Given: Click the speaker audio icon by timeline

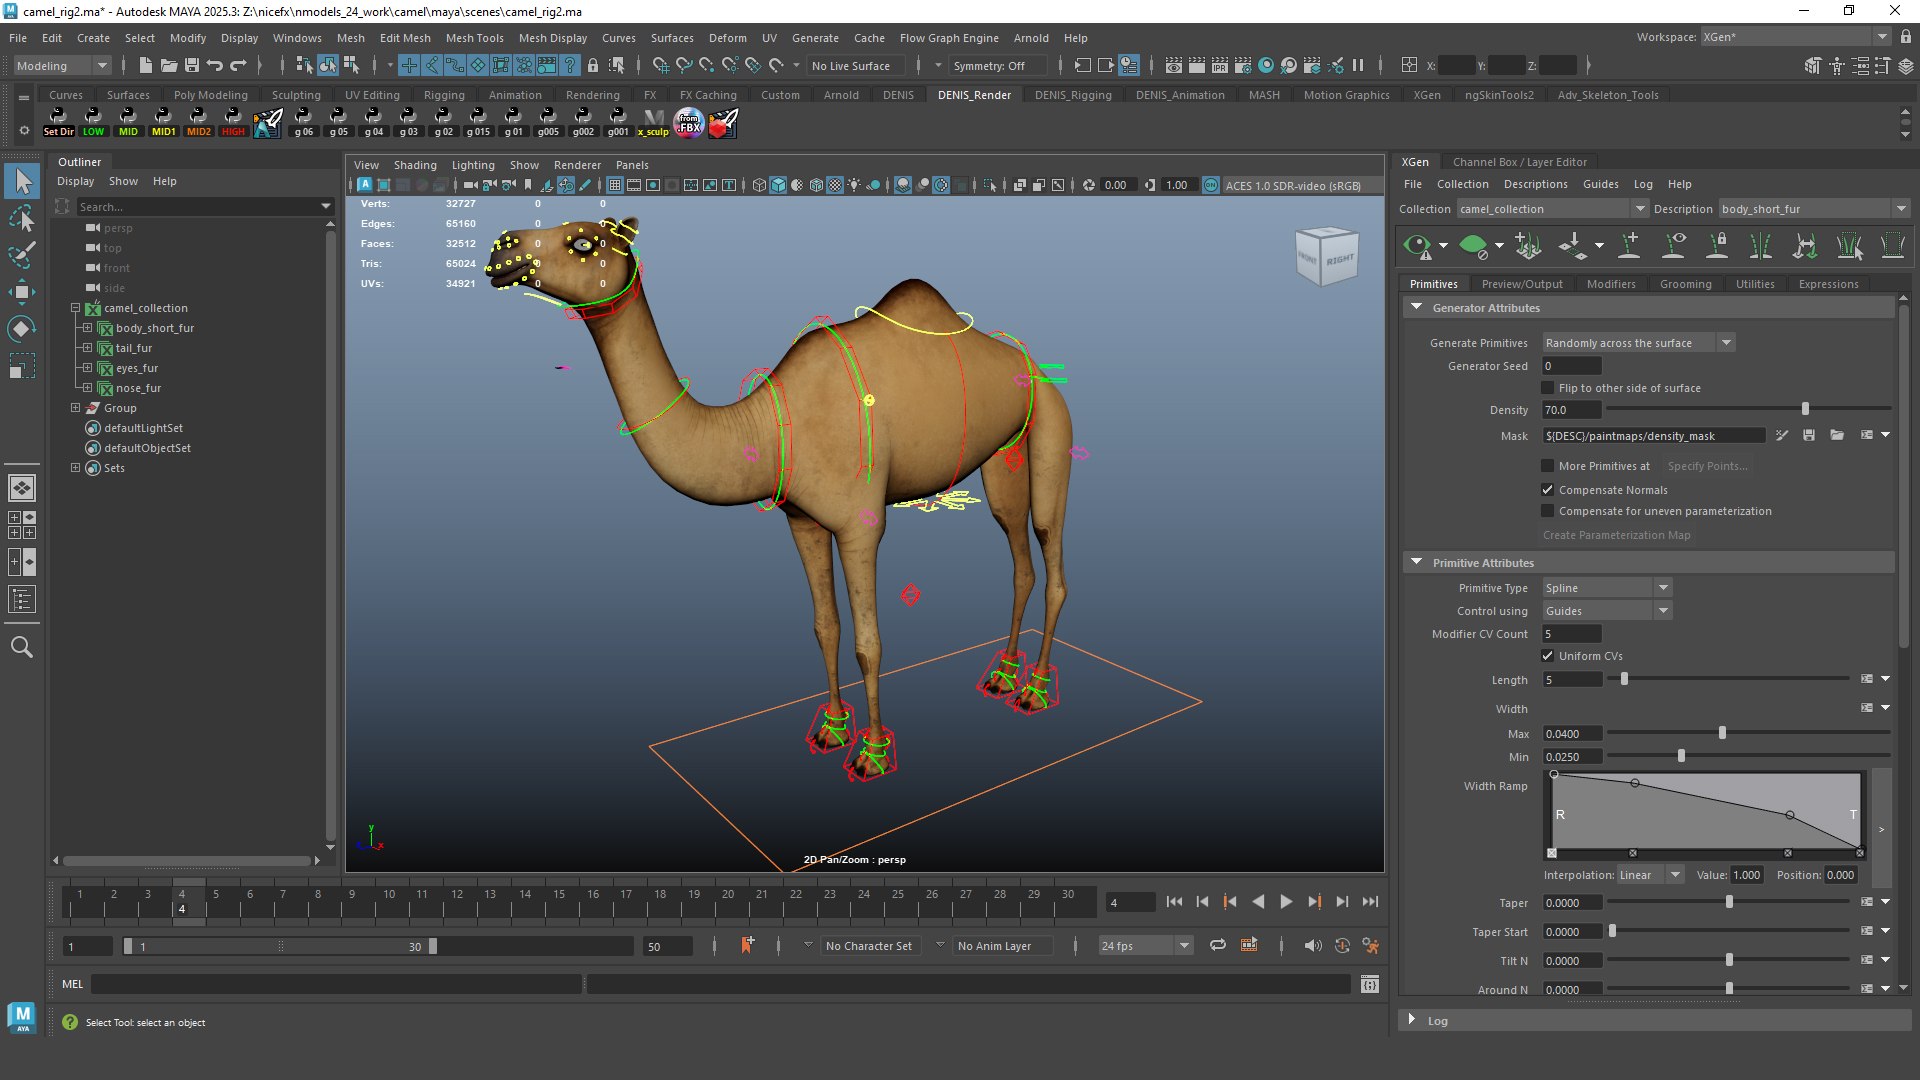Looking at the screenshot, I should coord(1312,945).
